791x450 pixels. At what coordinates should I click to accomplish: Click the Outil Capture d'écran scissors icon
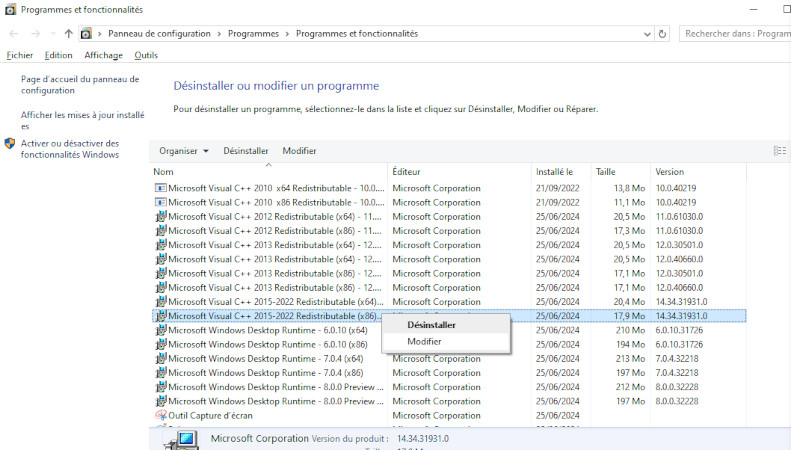click(160, 416)
